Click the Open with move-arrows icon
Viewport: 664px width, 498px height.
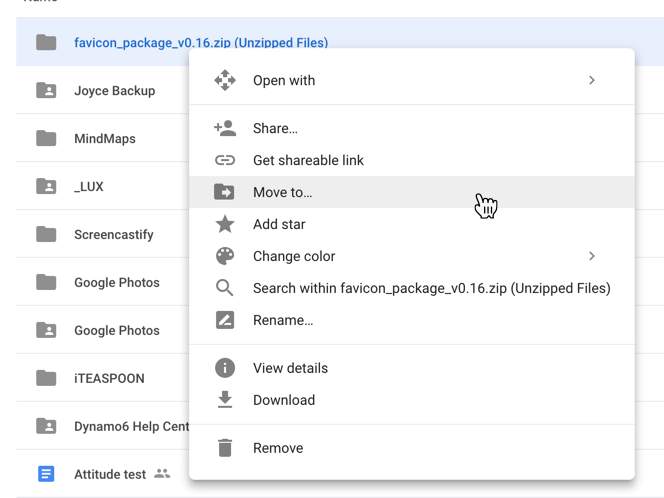pos(225,80)
